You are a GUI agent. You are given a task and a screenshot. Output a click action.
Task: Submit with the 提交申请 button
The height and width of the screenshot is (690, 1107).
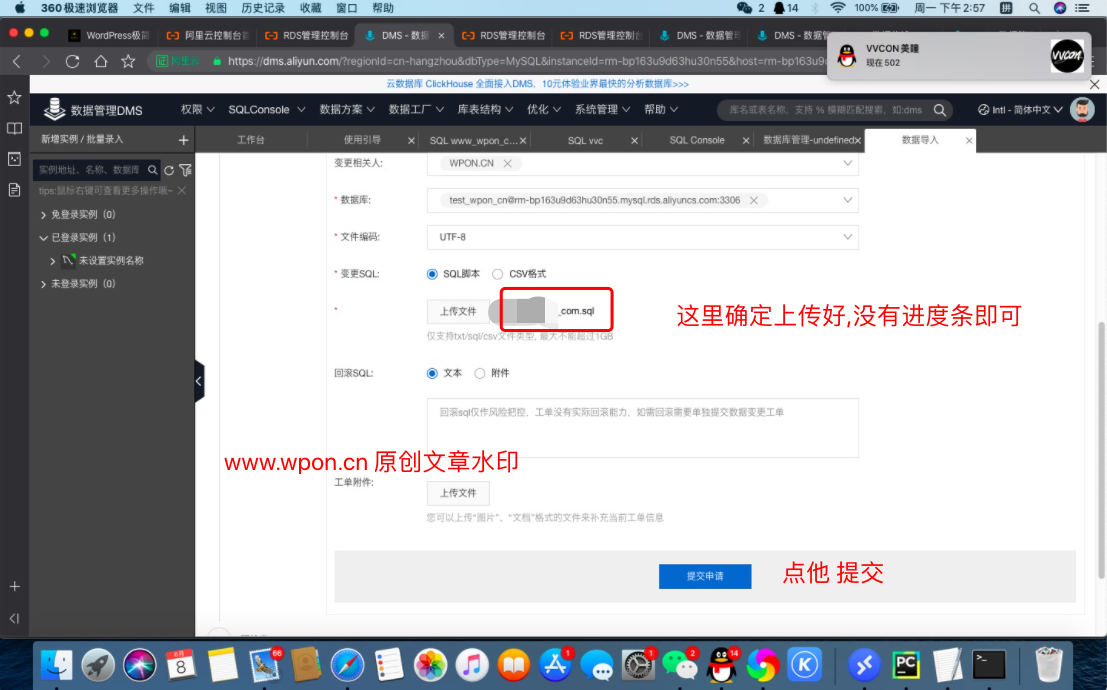pos(705,576)
